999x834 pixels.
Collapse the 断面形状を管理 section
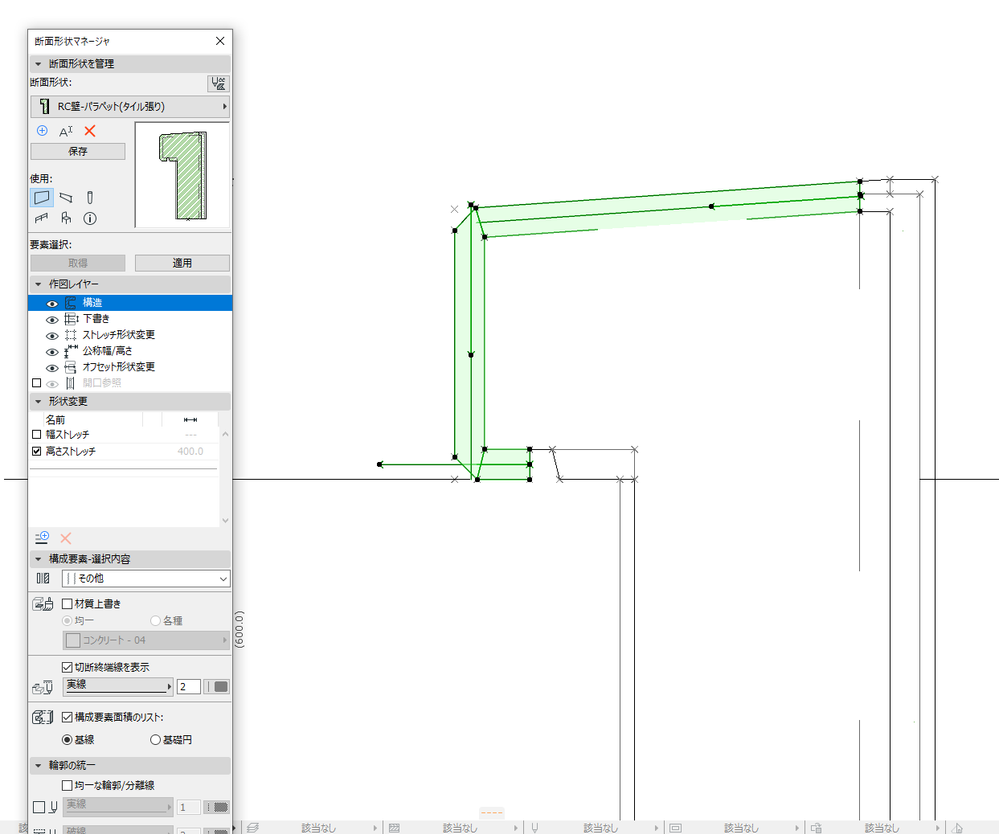pos(38,64)
